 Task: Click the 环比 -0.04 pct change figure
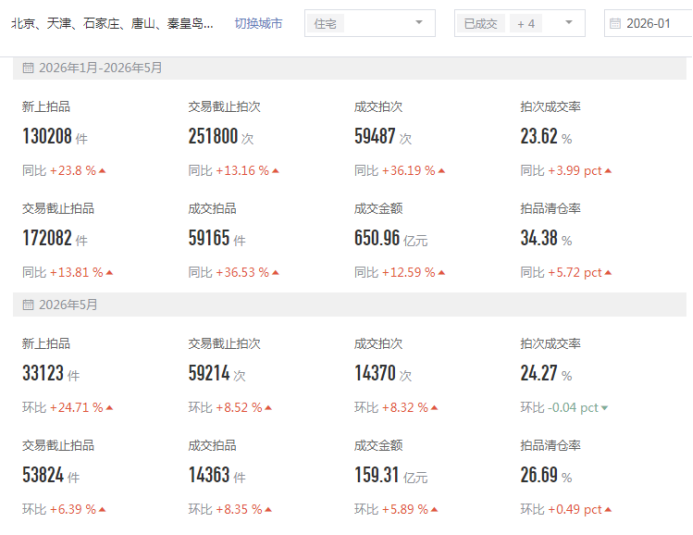coord(564,407)
